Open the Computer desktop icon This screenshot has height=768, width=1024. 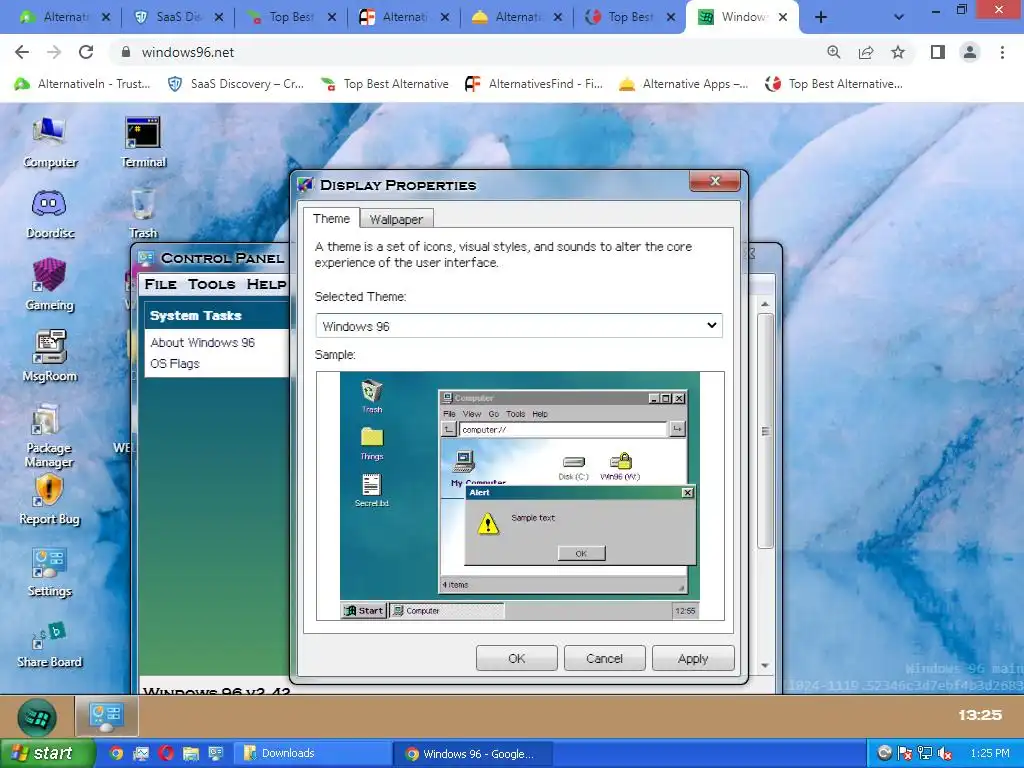pos(50,142)
